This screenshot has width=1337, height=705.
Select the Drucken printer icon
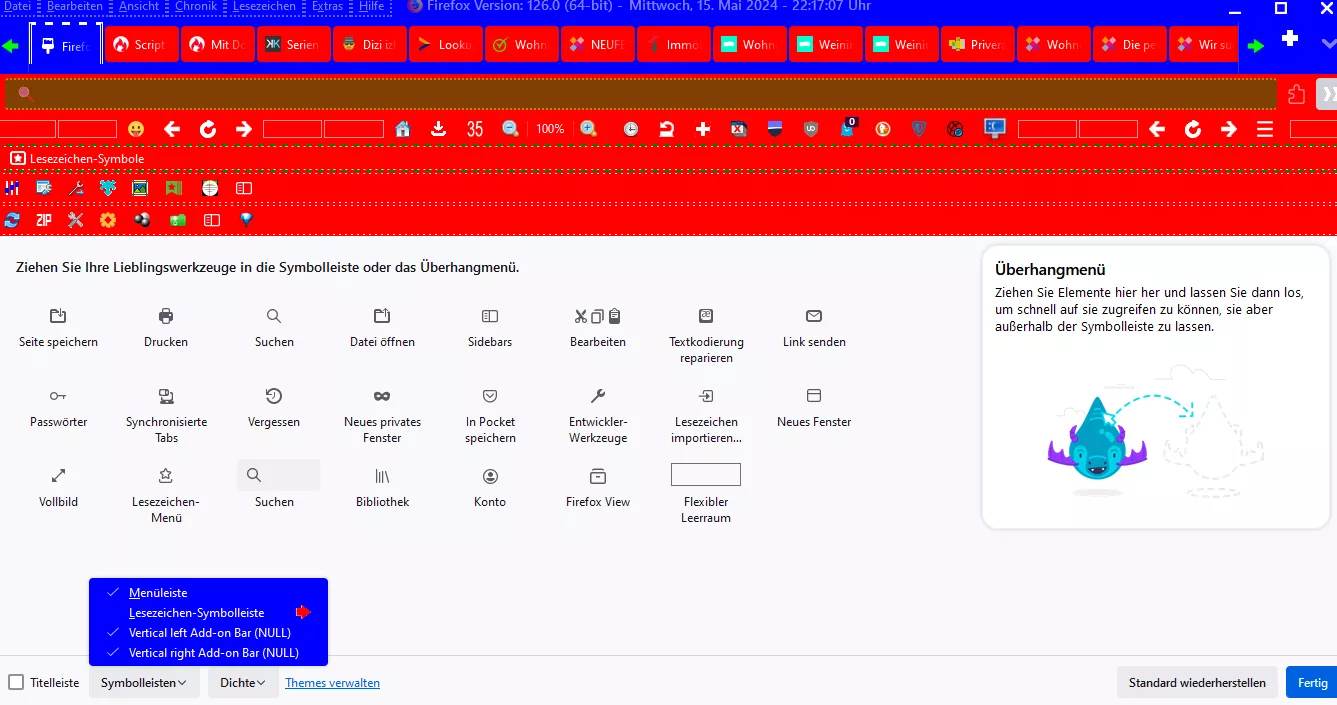(166, 317)
